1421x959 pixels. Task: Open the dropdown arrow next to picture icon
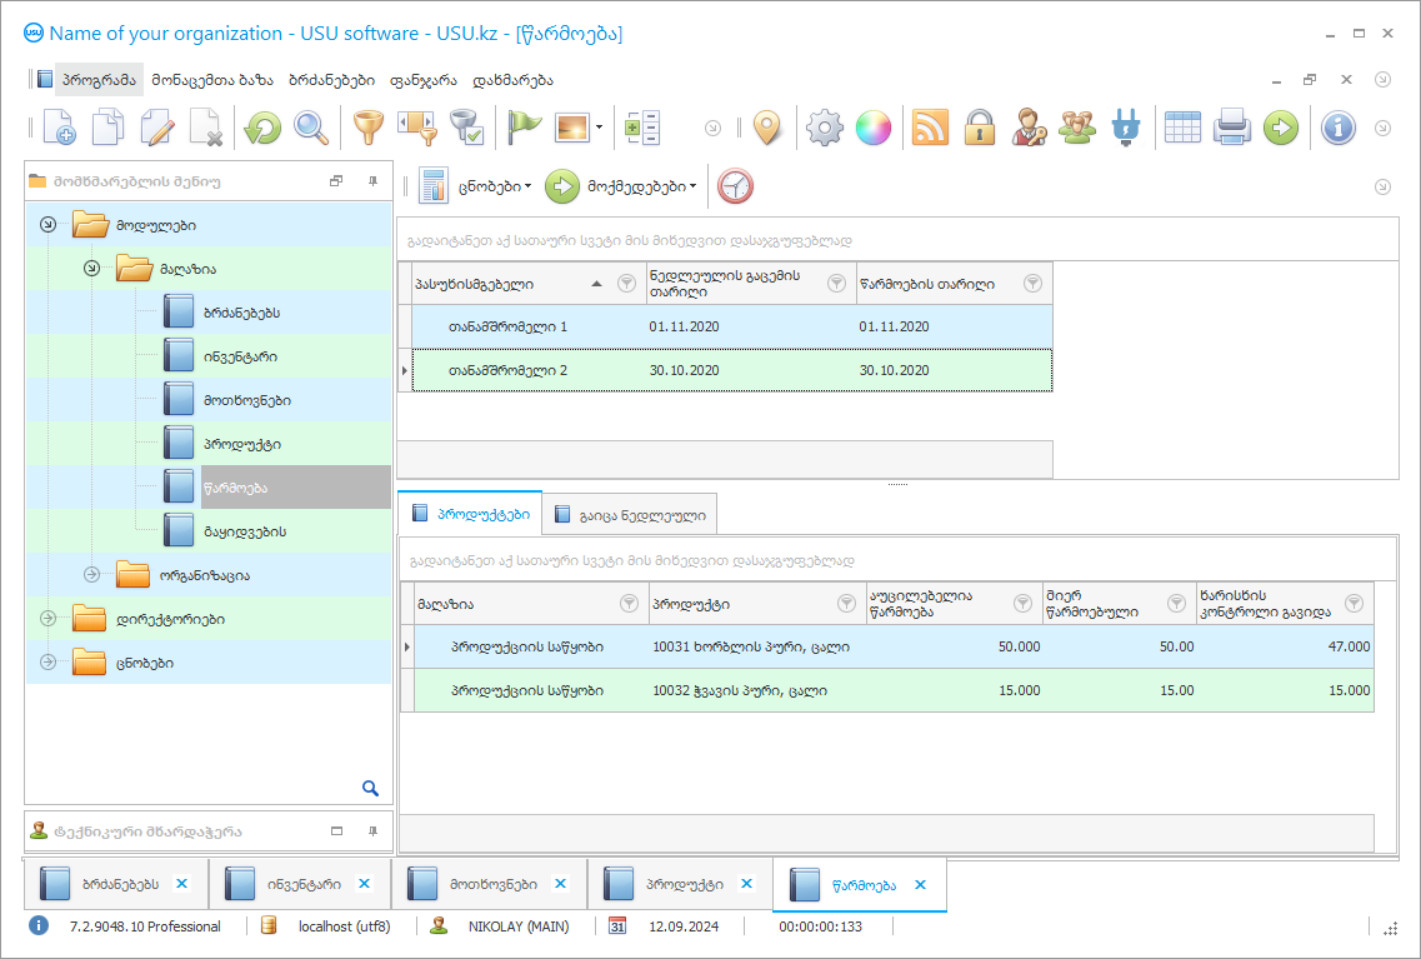pos(599,128)
